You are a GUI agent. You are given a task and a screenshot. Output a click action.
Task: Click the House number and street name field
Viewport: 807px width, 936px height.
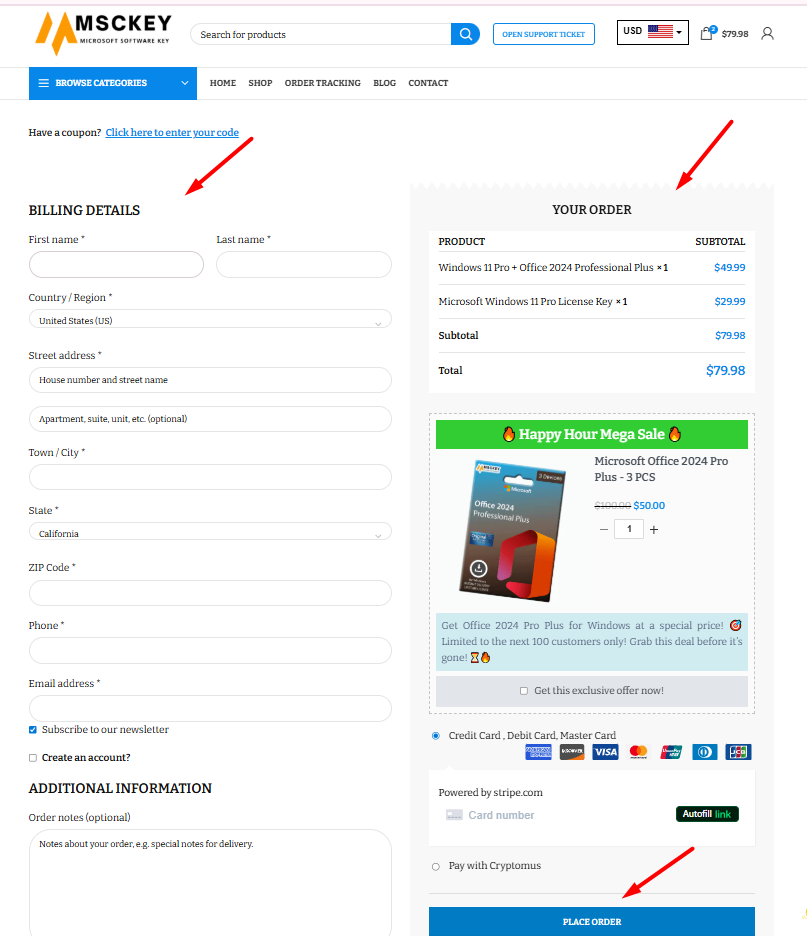click(x=210, y=380)
